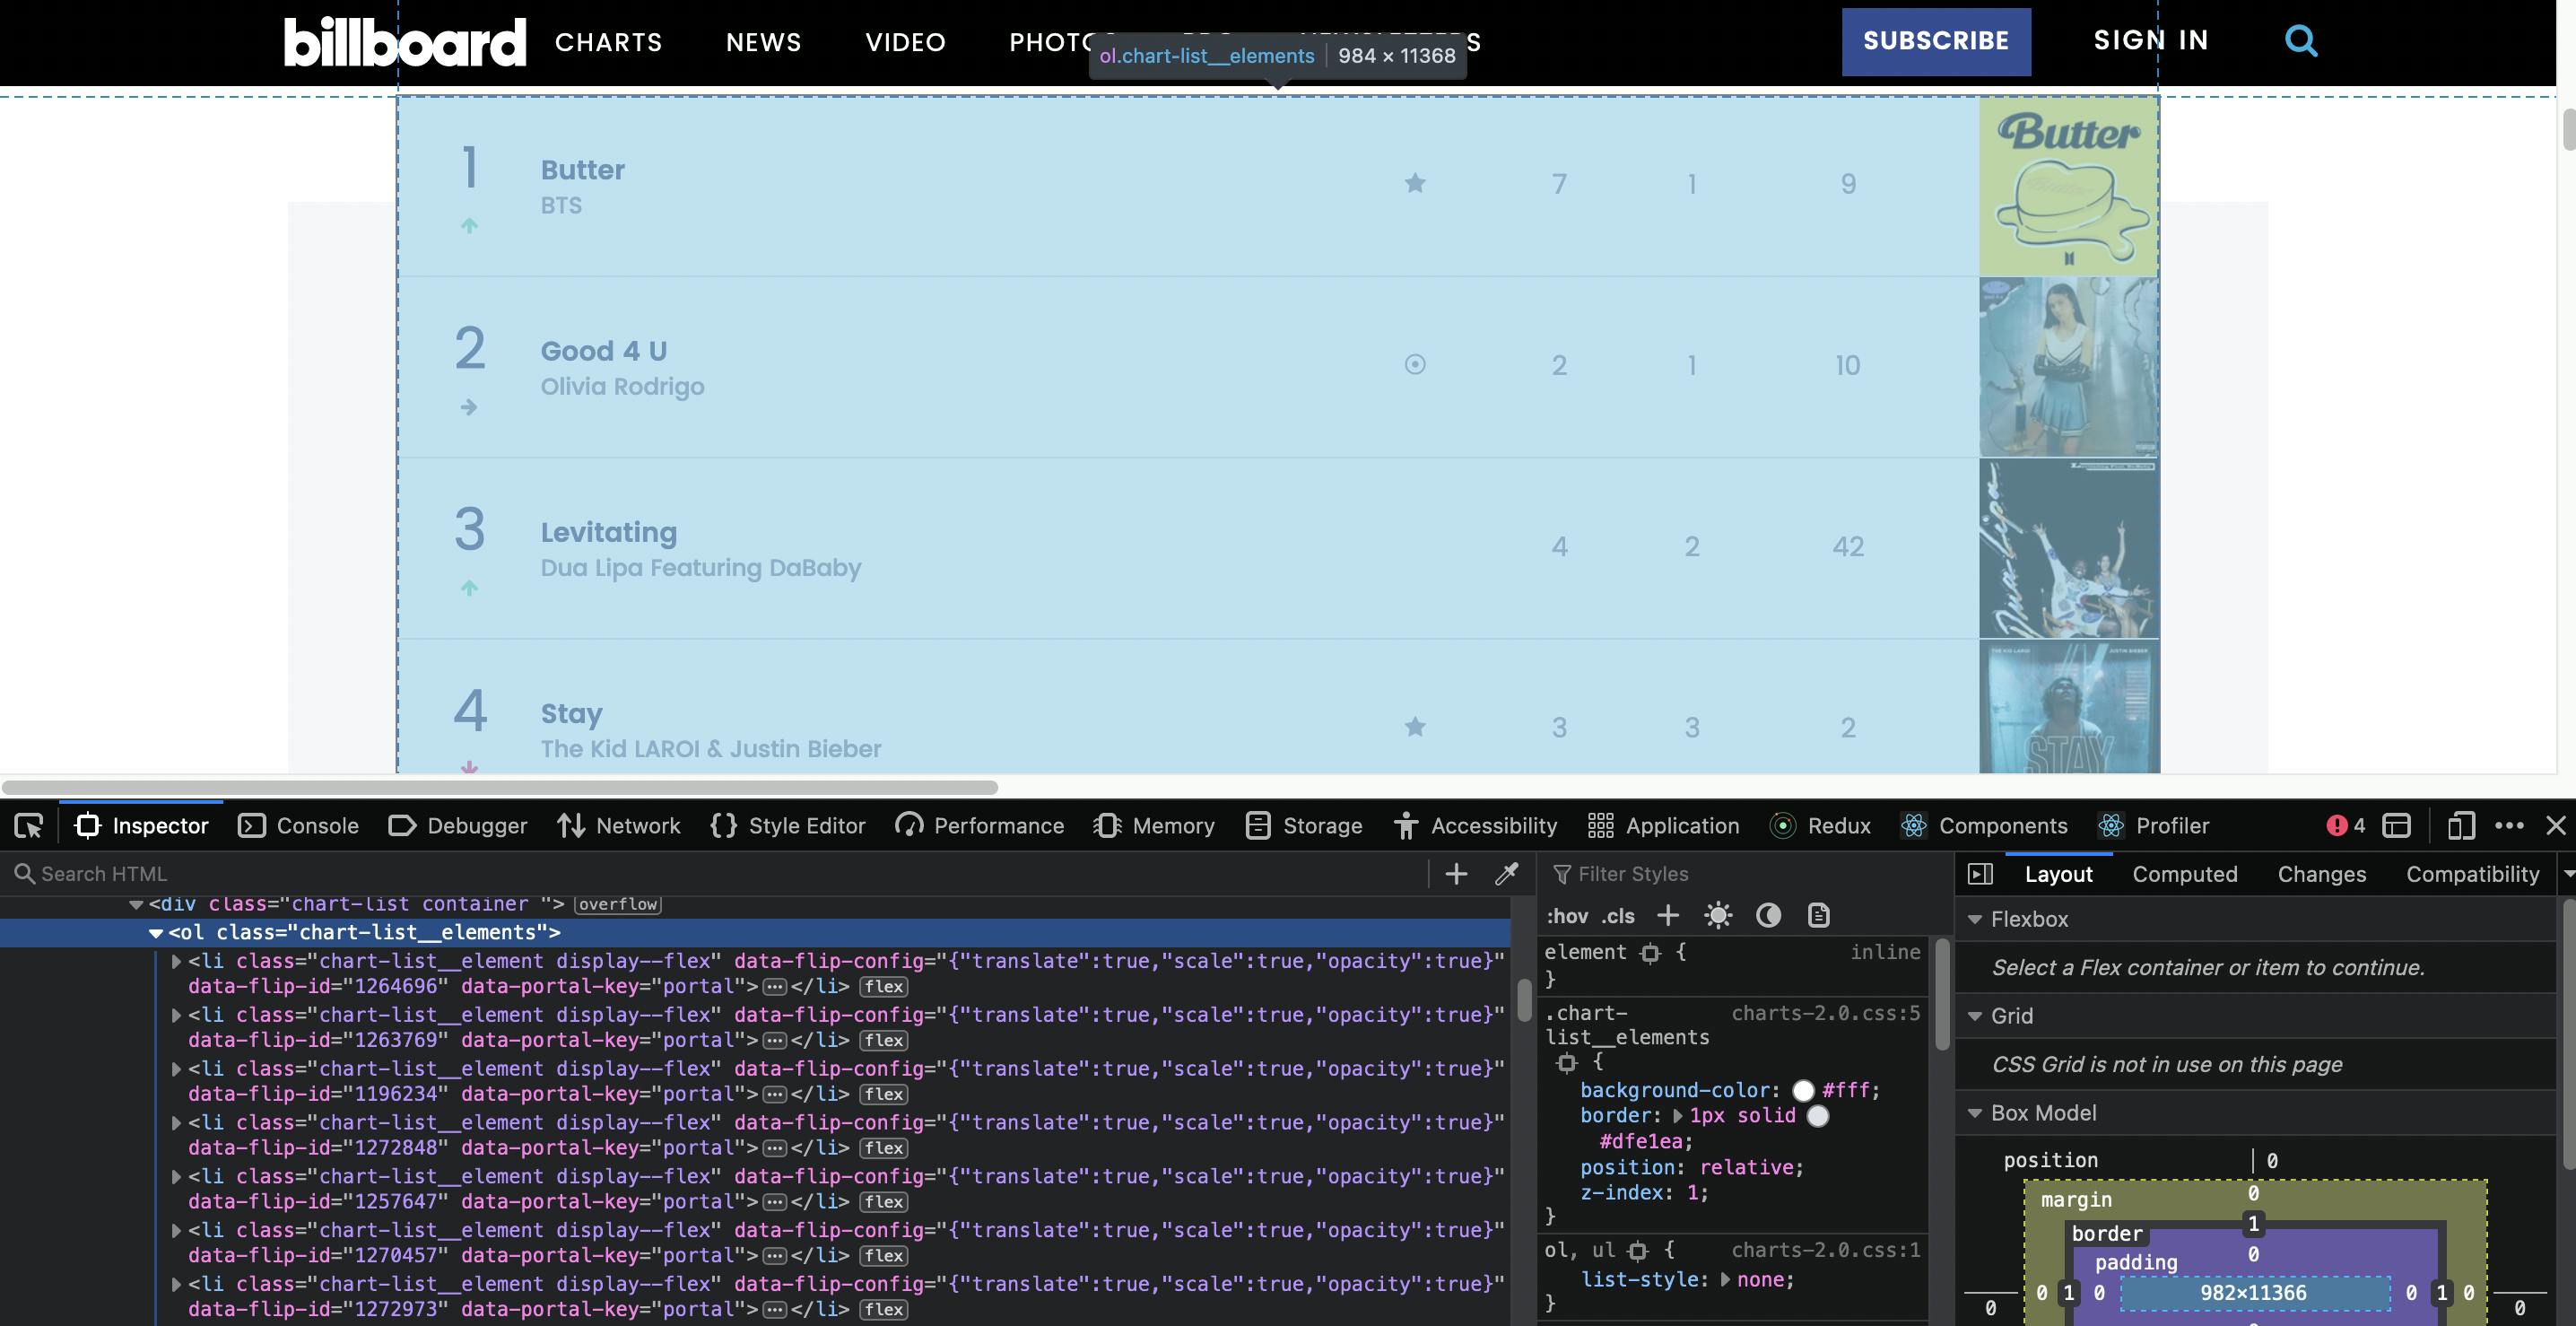Open border color #dfe1ea swatch
Screen dimensions: 2576x1326
pyautogui.click(x=1818, y=1116)
